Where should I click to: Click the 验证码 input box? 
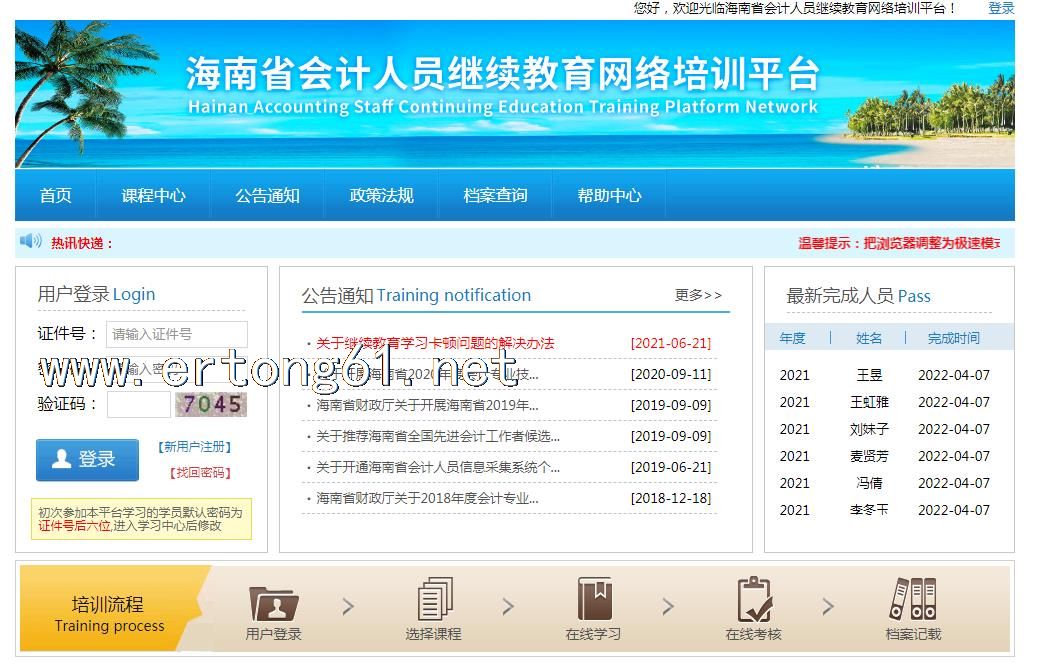[x=138, y=404]
